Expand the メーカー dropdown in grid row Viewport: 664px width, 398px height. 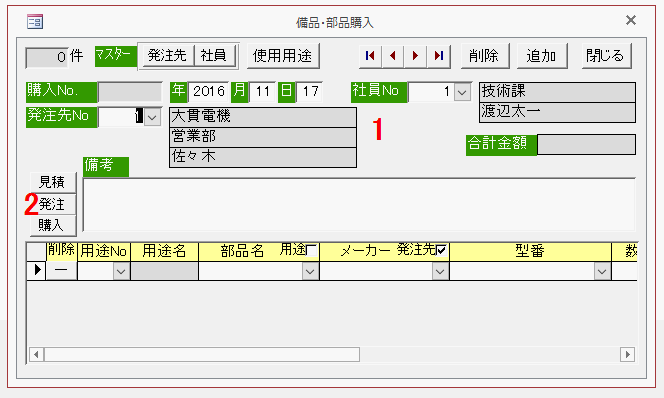point(440,271)
